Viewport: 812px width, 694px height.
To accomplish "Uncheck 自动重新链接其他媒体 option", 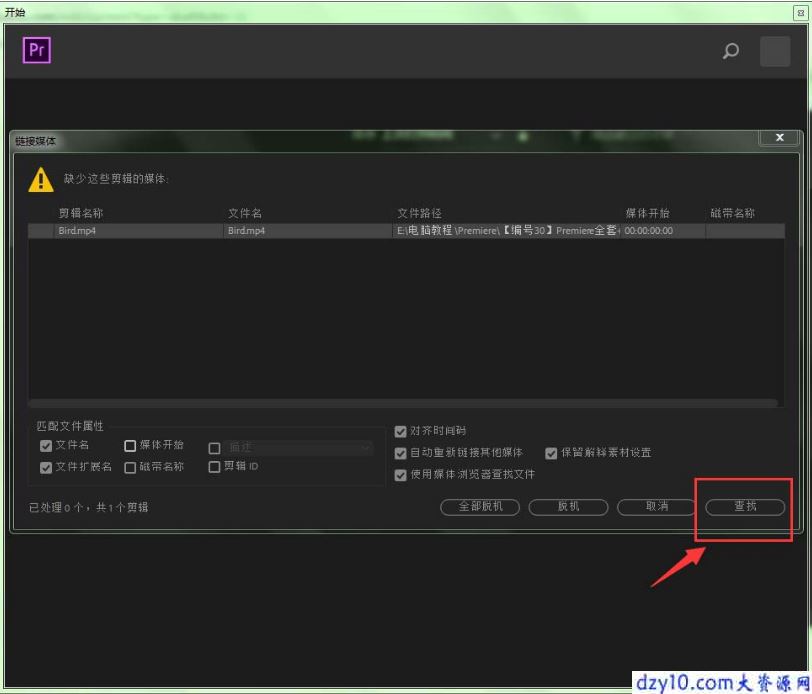I will coord(400,453).
